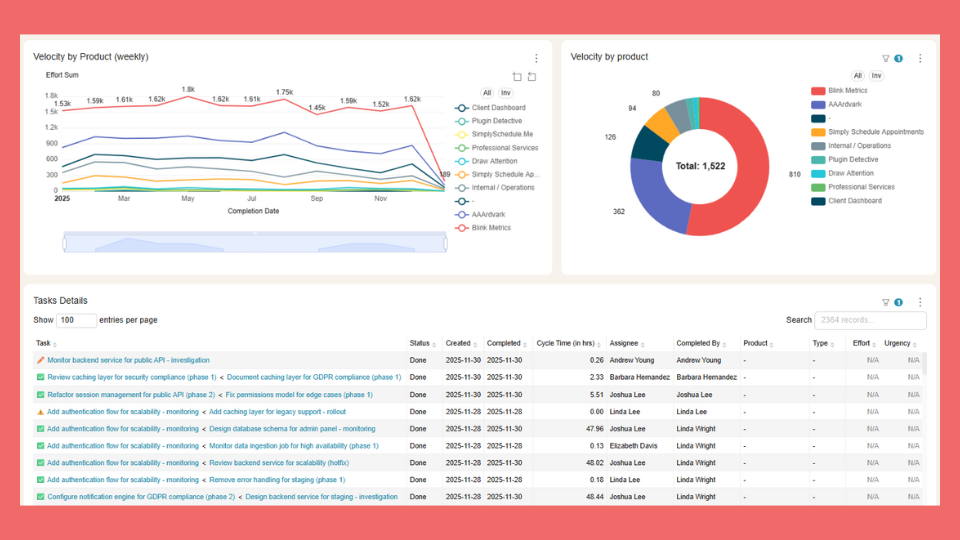960x540 pixels.
Task: Open the weekly velocity chart options menu
Action: [536, 58]
